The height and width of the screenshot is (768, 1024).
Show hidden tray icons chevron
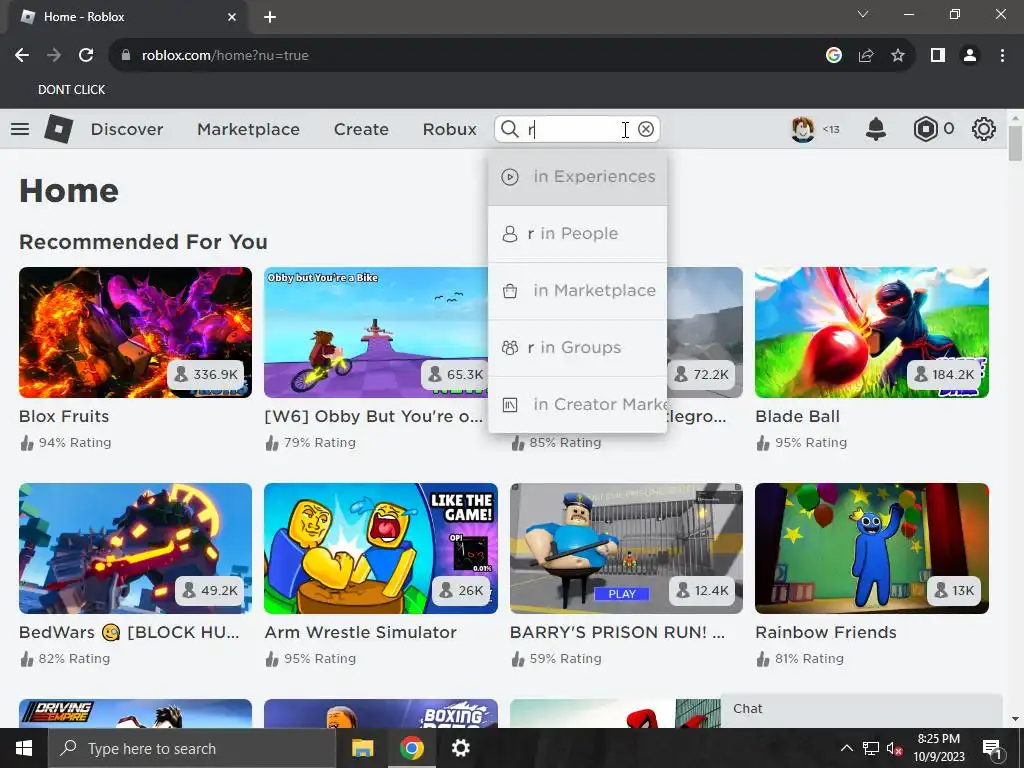846,748
